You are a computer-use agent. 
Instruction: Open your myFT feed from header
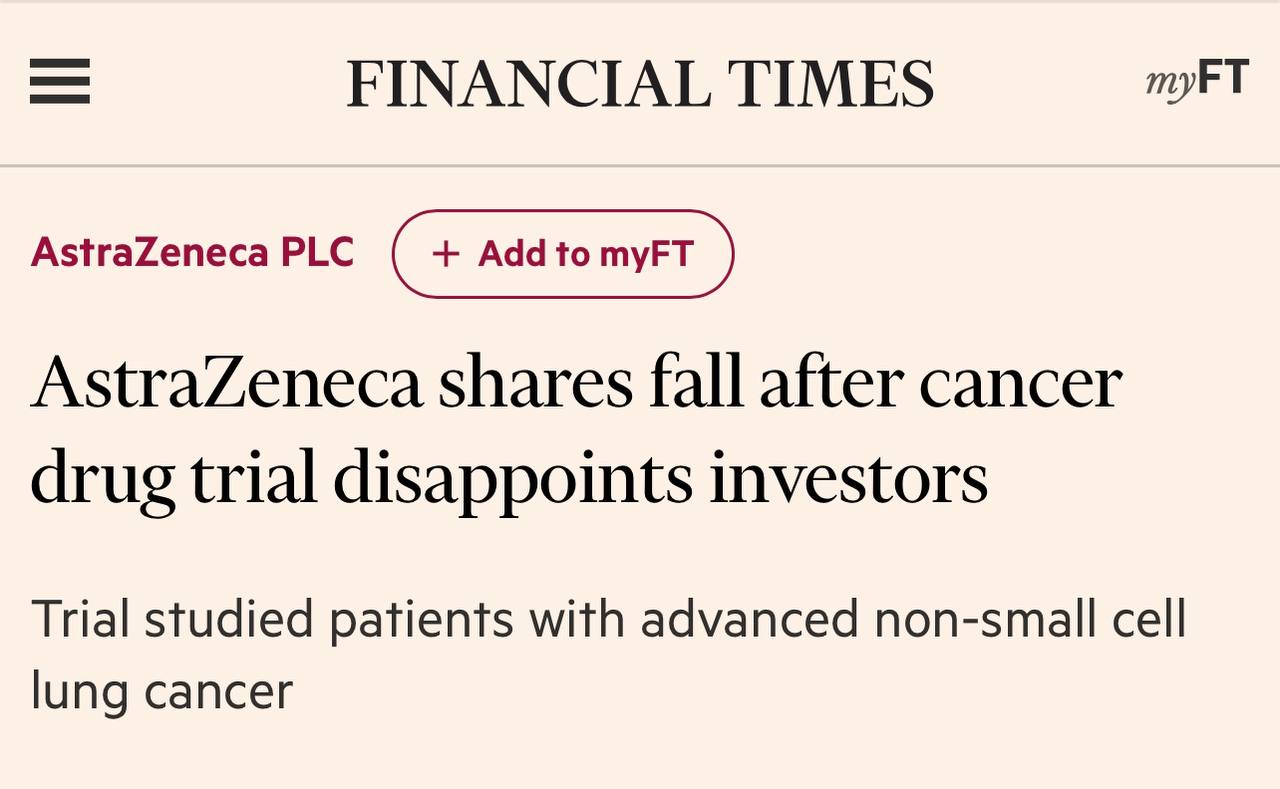(1197, 81)
